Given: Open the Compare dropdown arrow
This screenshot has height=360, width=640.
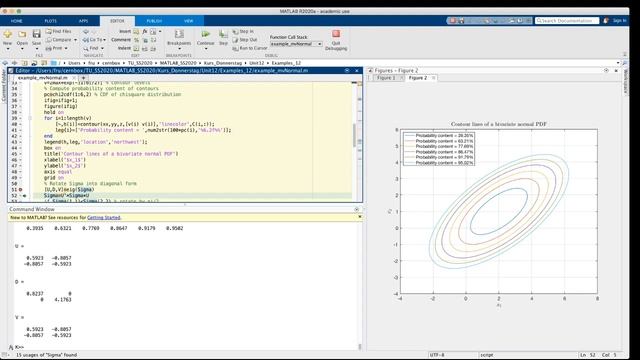Looking at the screenshot, I should [75, 40].
